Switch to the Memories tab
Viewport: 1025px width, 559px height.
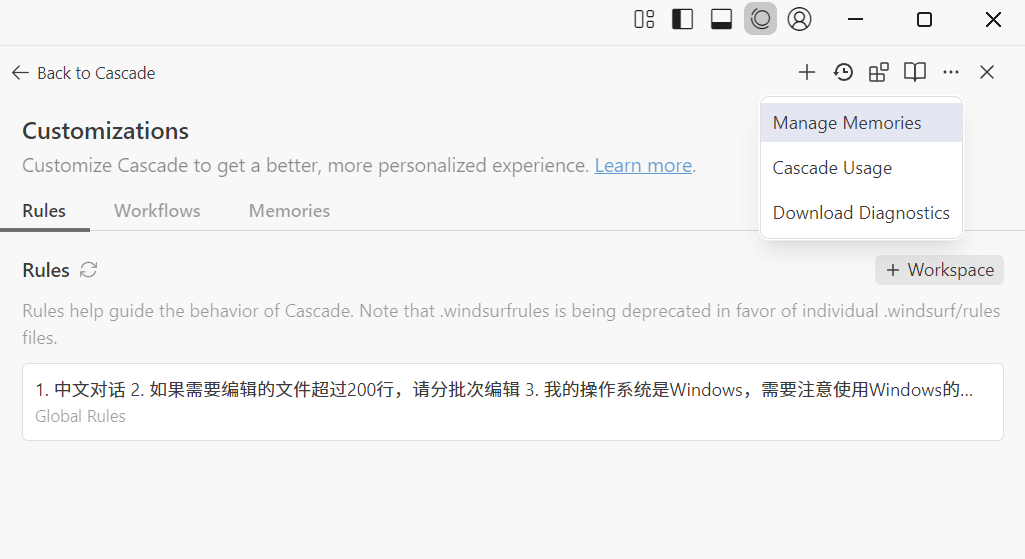click(289, 211)
